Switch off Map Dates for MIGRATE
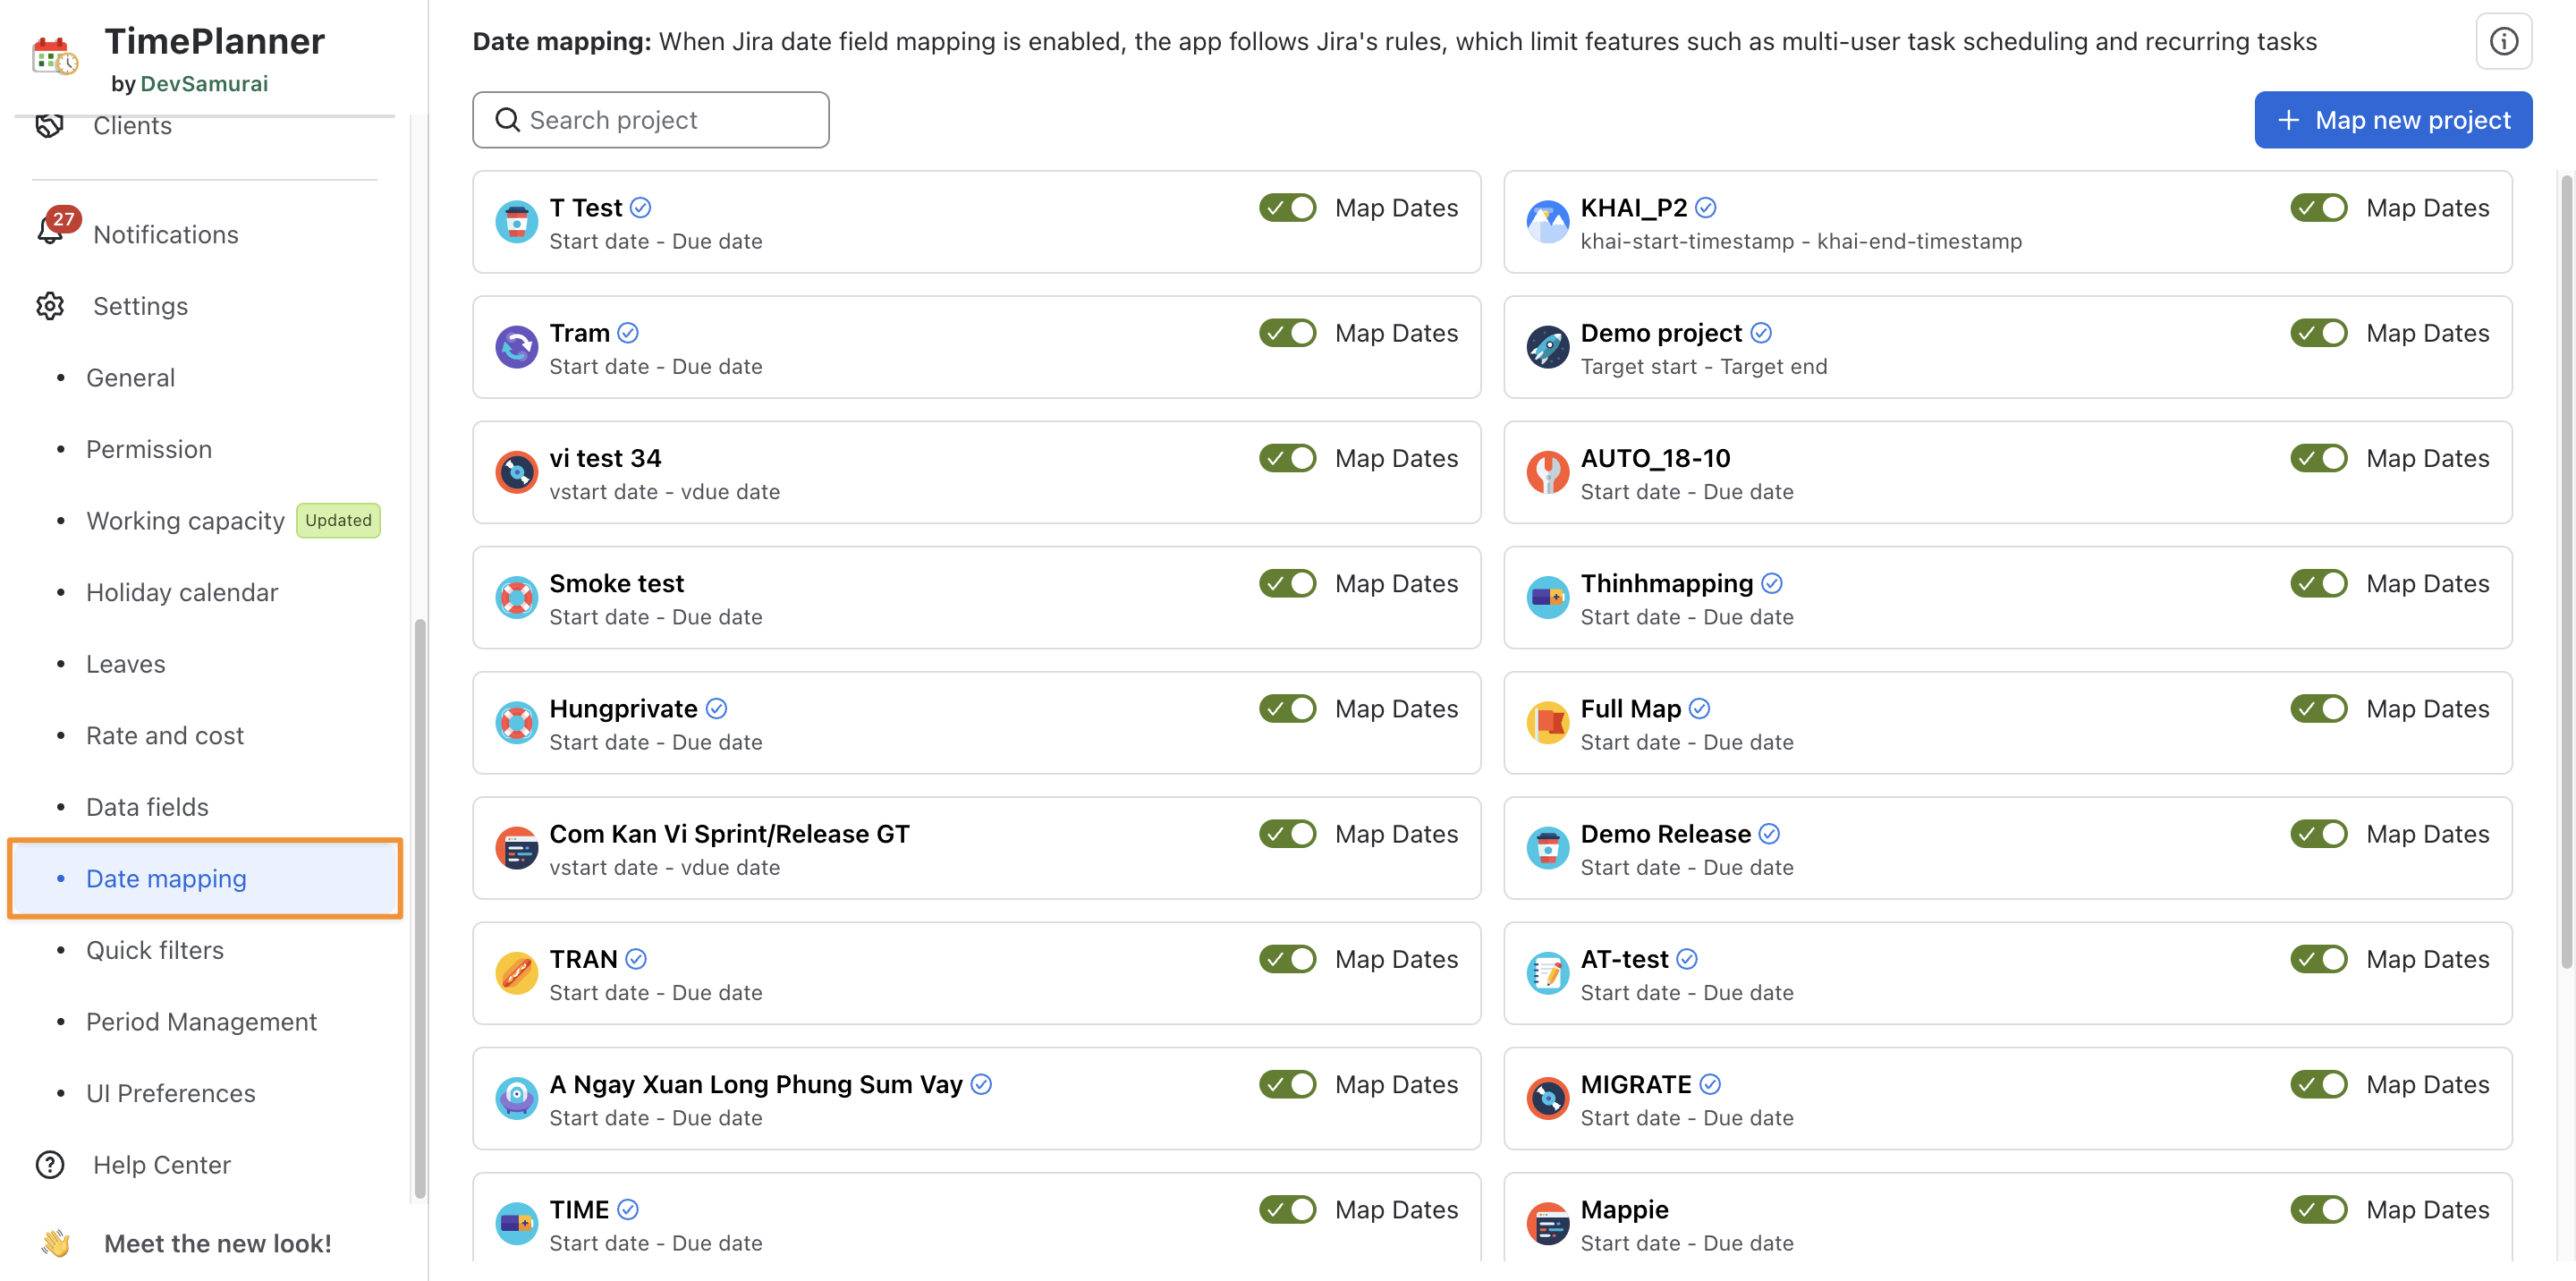Screen dimensions: 2576x1281 [2319, 1084]
